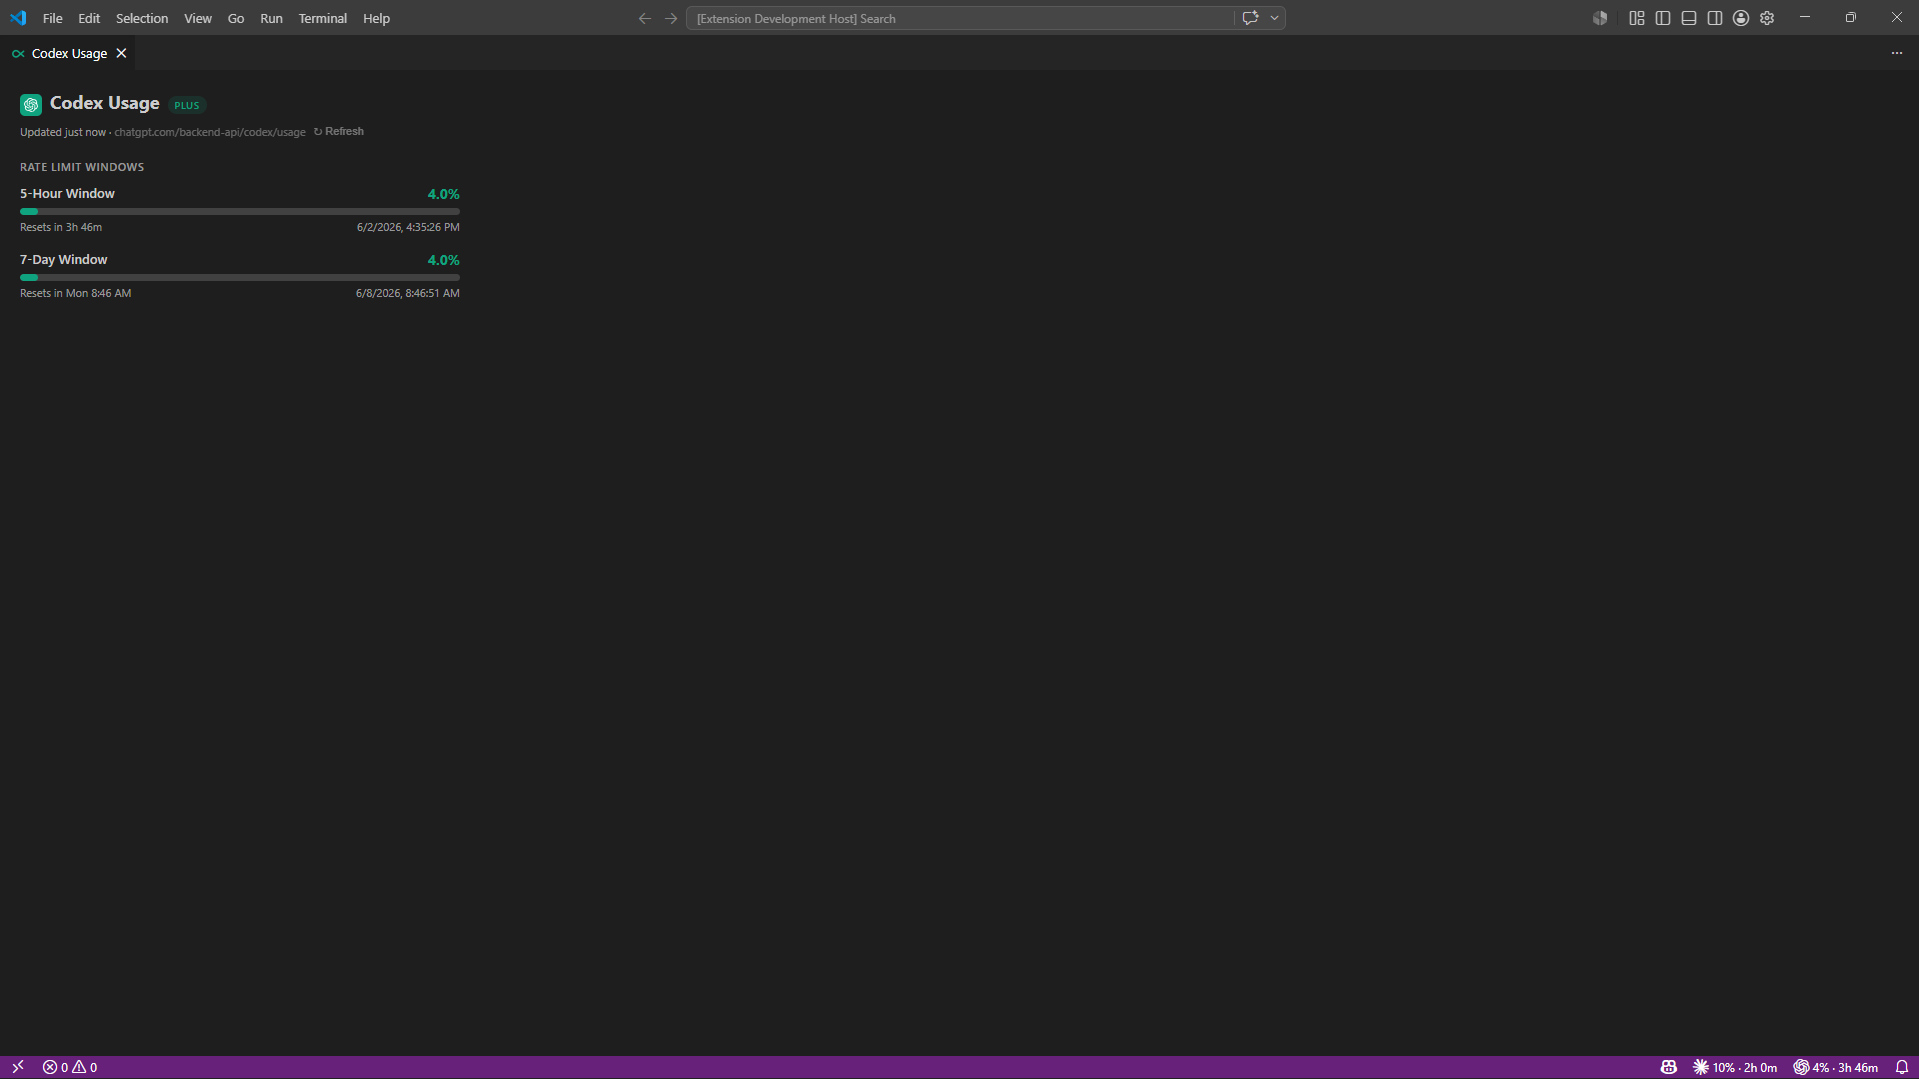Click the RATE LIMIT WINDOWS heading
The width and height of the screenshot is (1919, 1079).
[x=82, y=167]
